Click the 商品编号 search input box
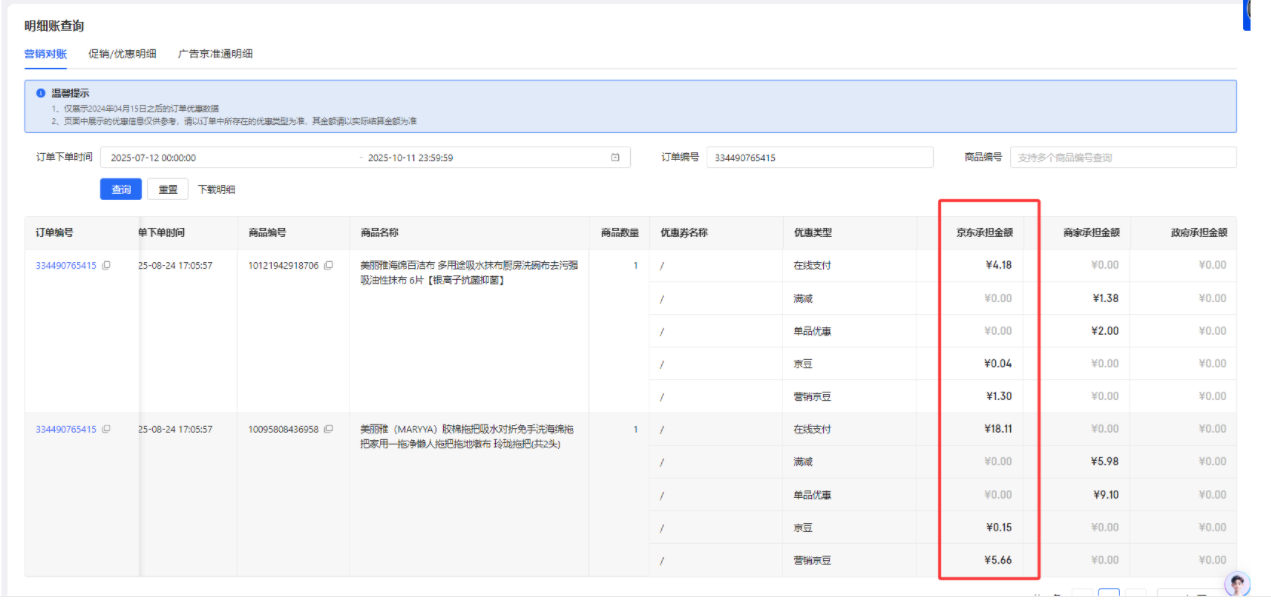Image resolution: width=1271 pixels, height=600 pixels. 1122,158
